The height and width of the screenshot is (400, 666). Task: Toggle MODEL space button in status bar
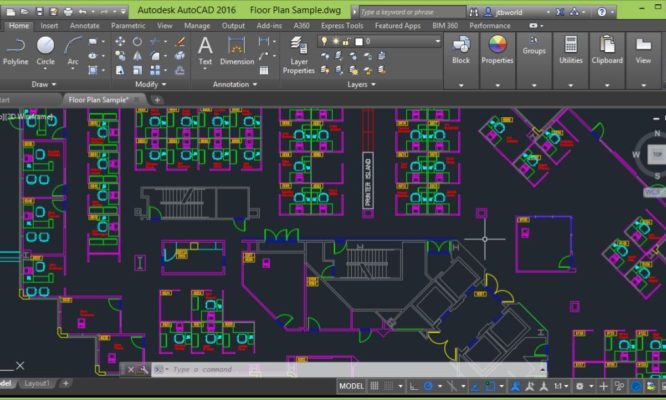tap(351, 385)
